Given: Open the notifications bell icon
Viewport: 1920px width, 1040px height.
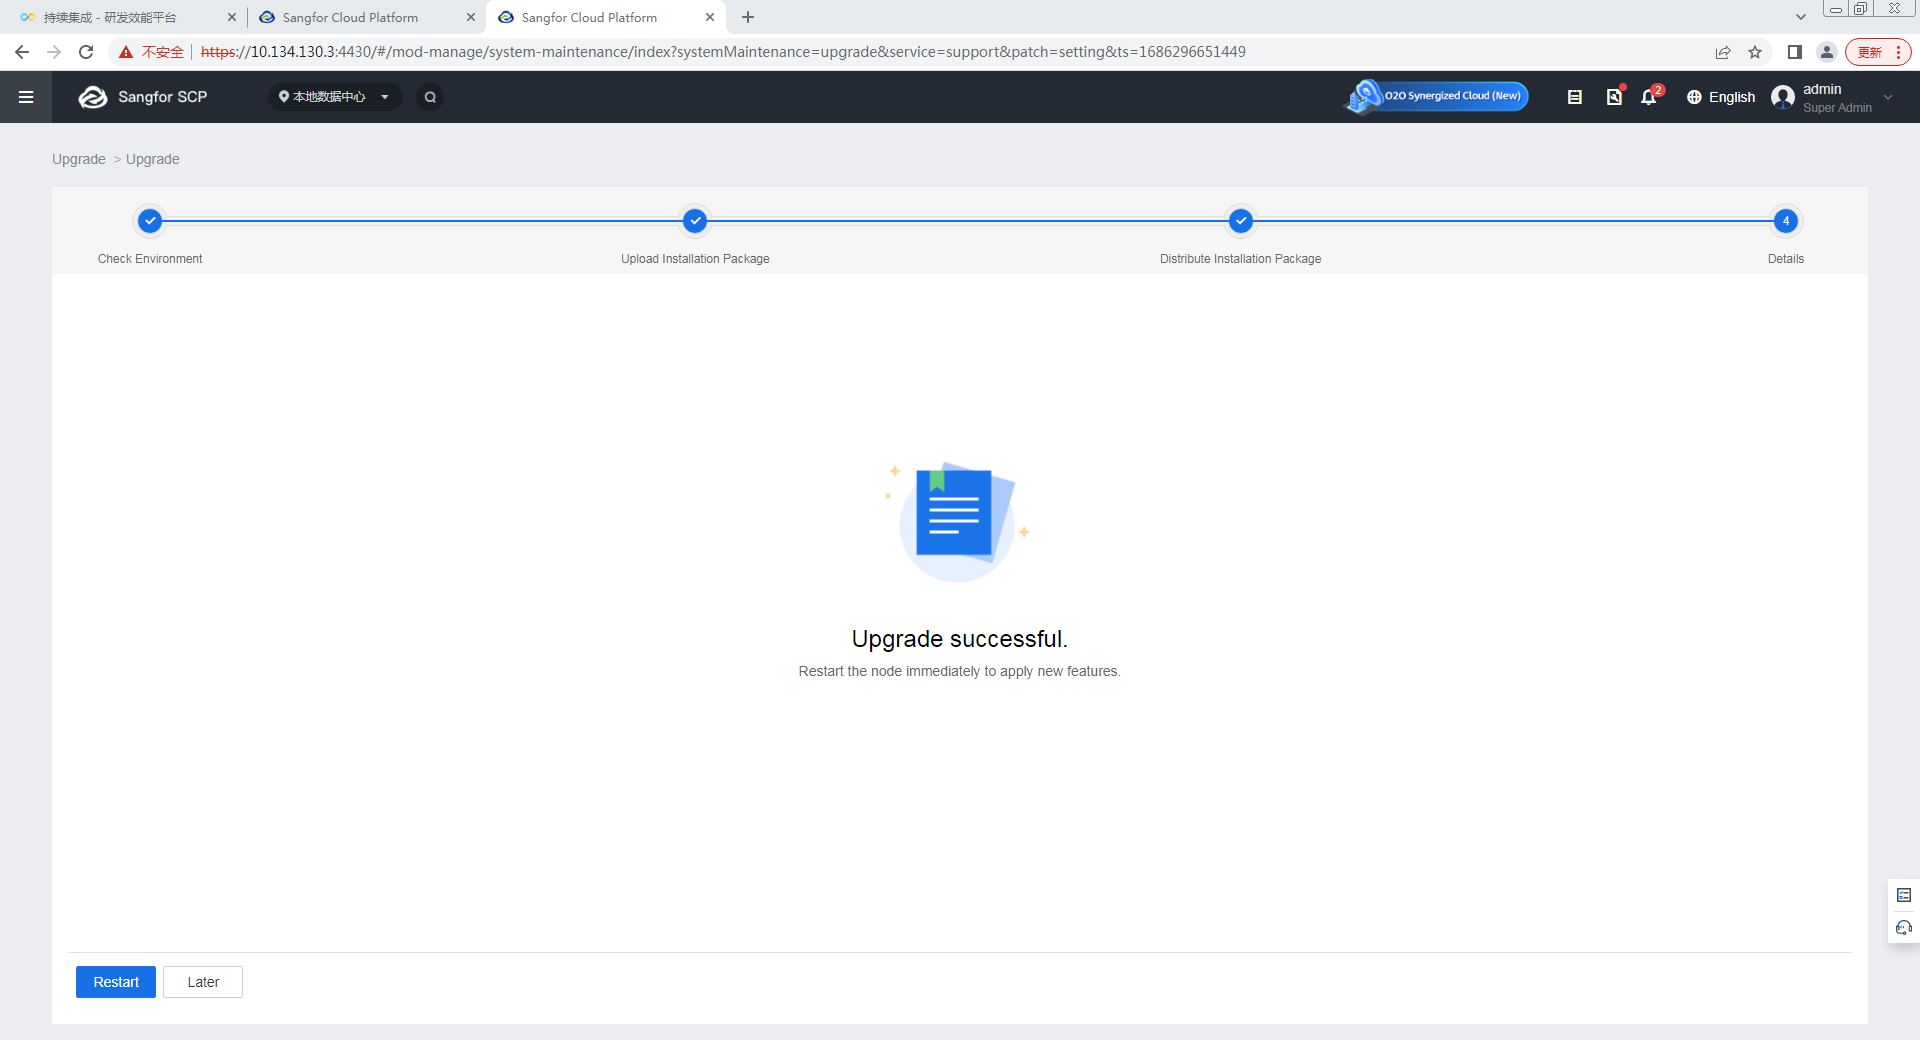Looking at the screenshot, I should tap(1649, 97).
